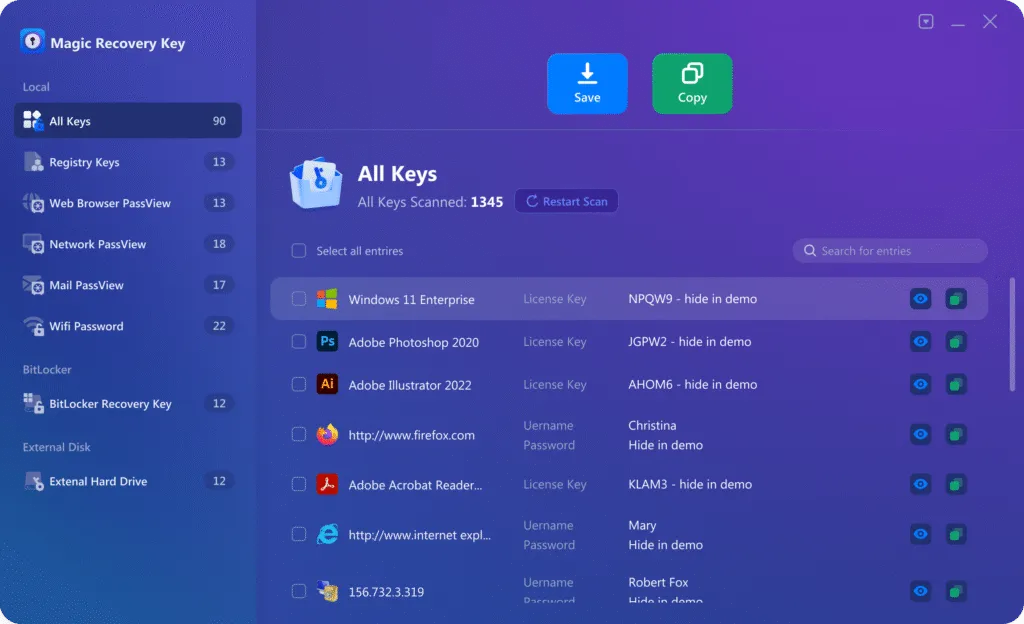Check the firefox.com row checkbox
Viewport: 1024px width, 624px height.
click(x=298, y=435)
